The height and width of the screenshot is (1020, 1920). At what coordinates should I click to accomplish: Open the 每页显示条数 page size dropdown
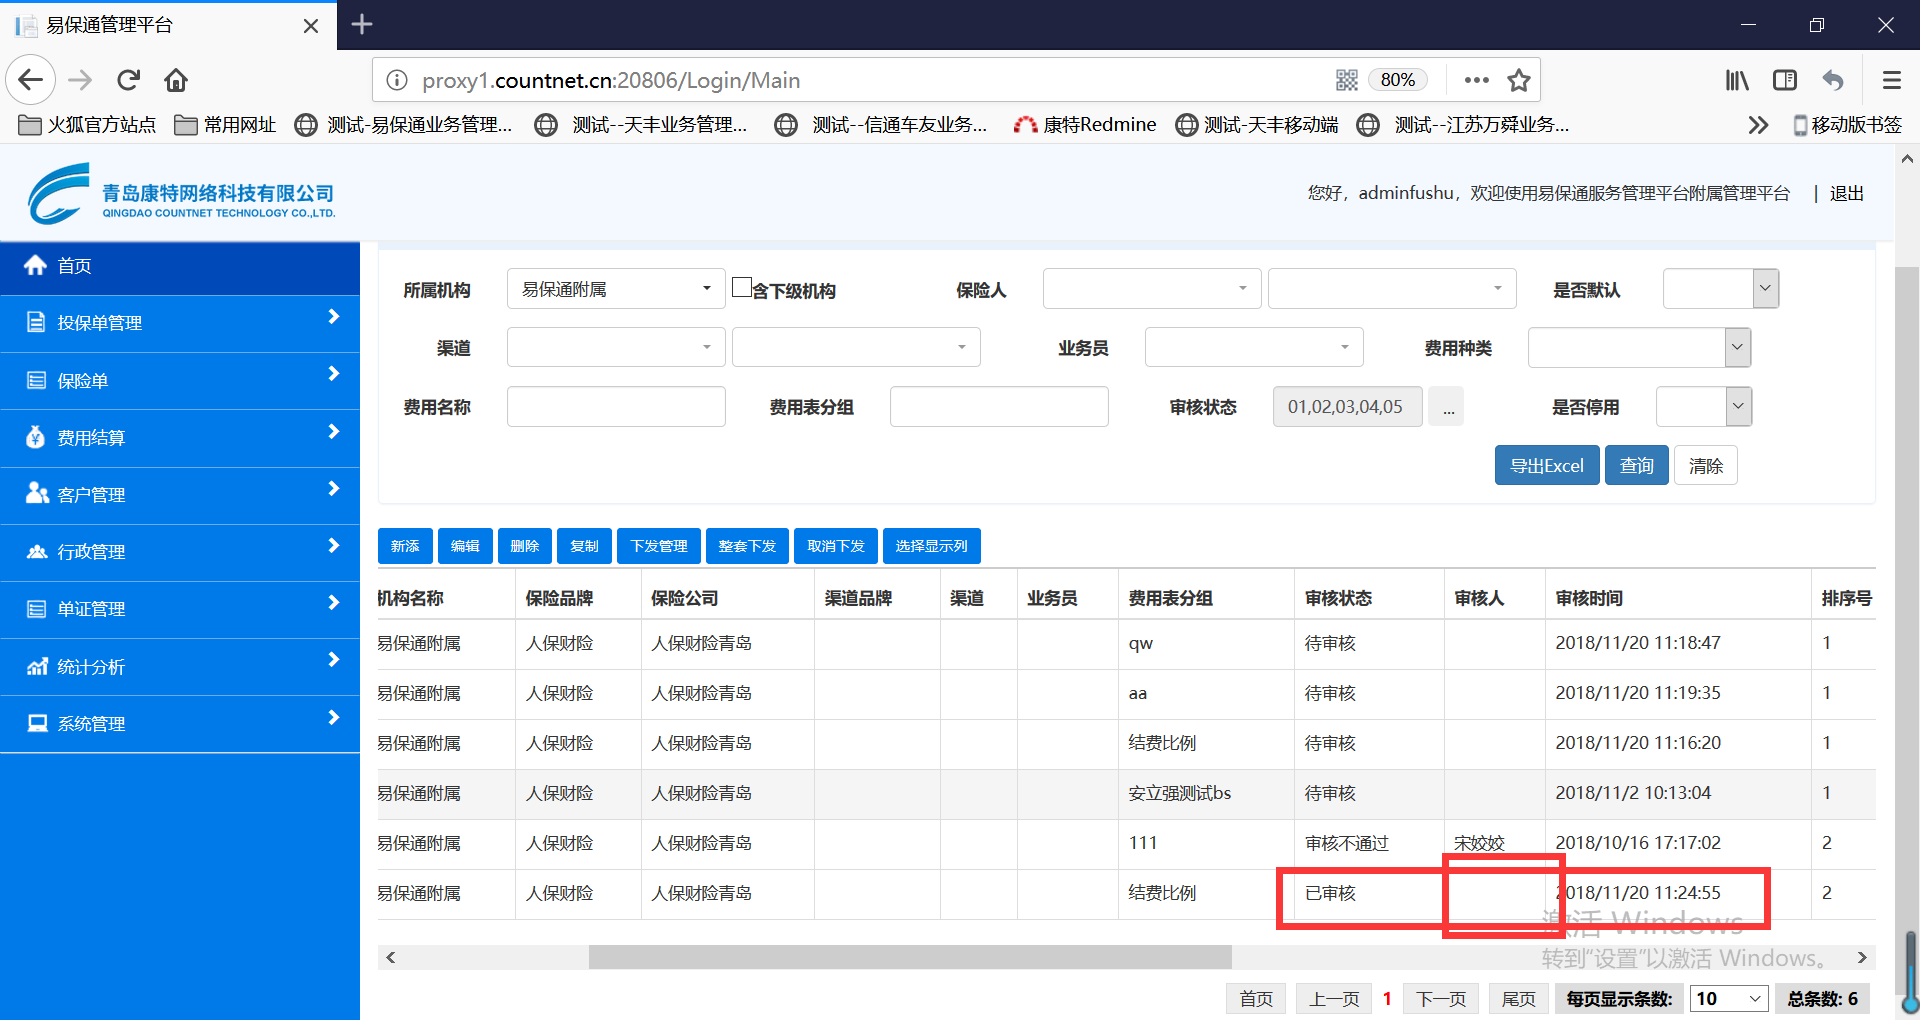1729,999
